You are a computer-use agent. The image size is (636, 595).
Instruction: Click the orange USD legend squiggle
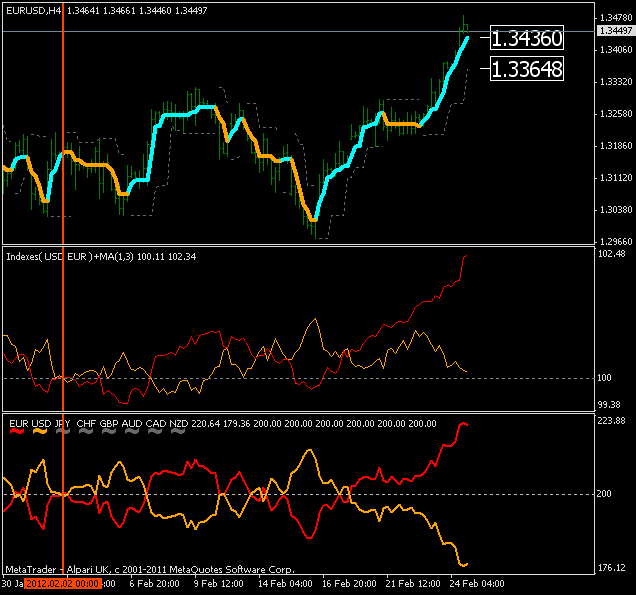39,432
